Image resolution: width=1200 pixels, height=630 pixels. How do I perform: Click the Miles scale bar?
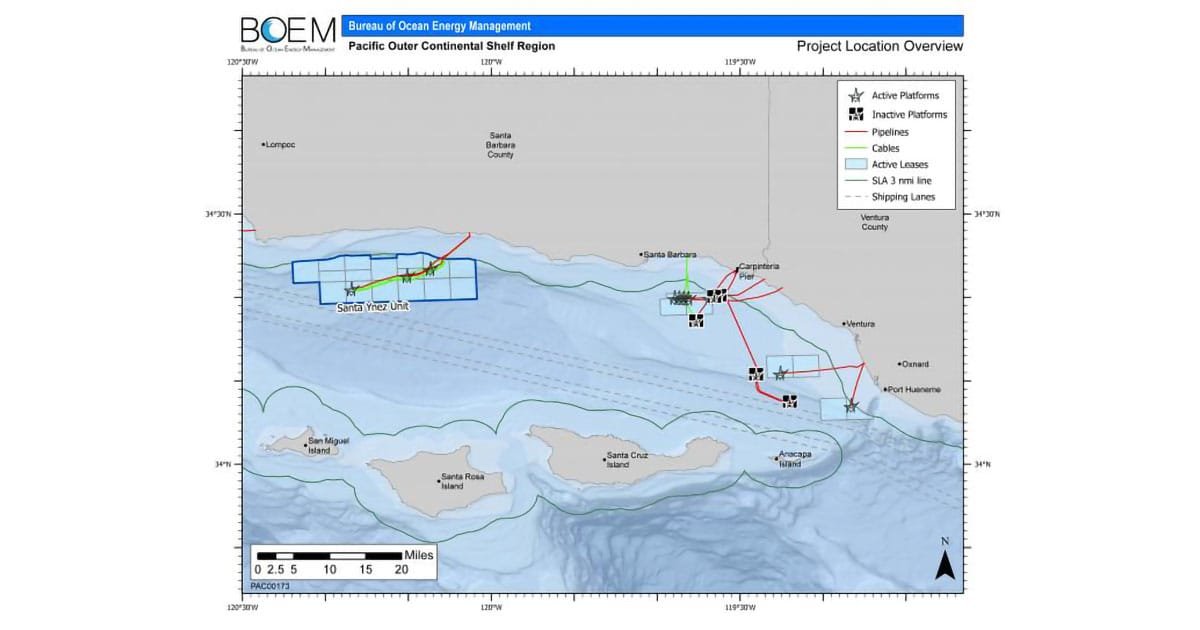pos(330,554)
